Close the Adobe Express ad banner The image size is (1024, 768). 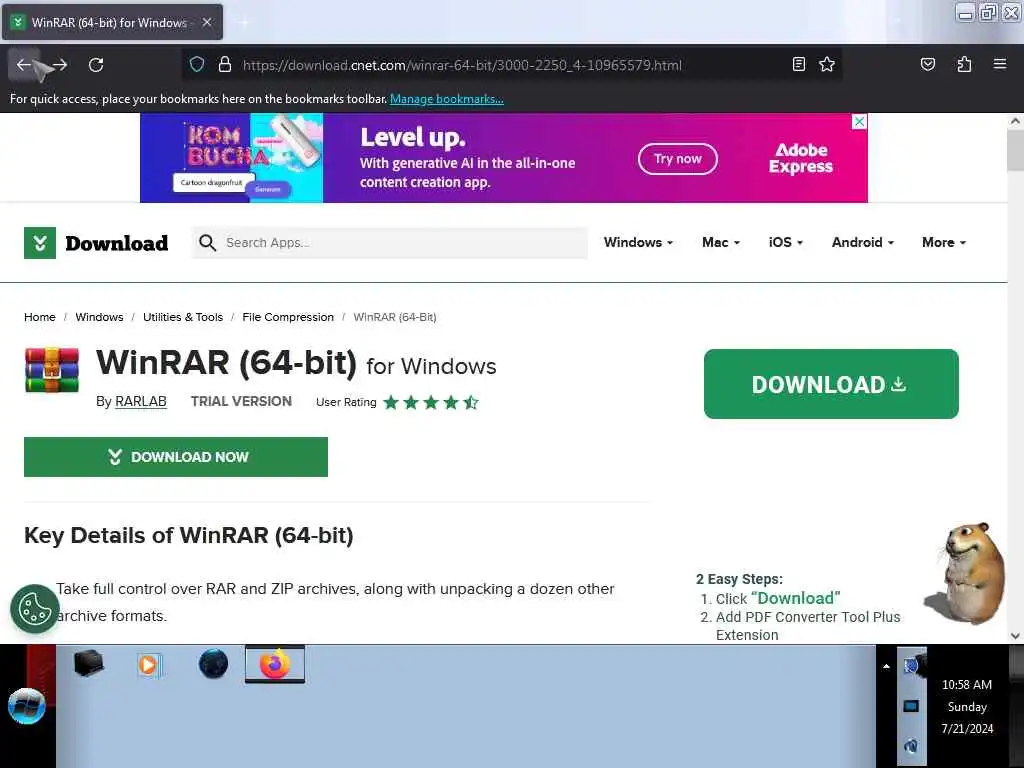860,121
